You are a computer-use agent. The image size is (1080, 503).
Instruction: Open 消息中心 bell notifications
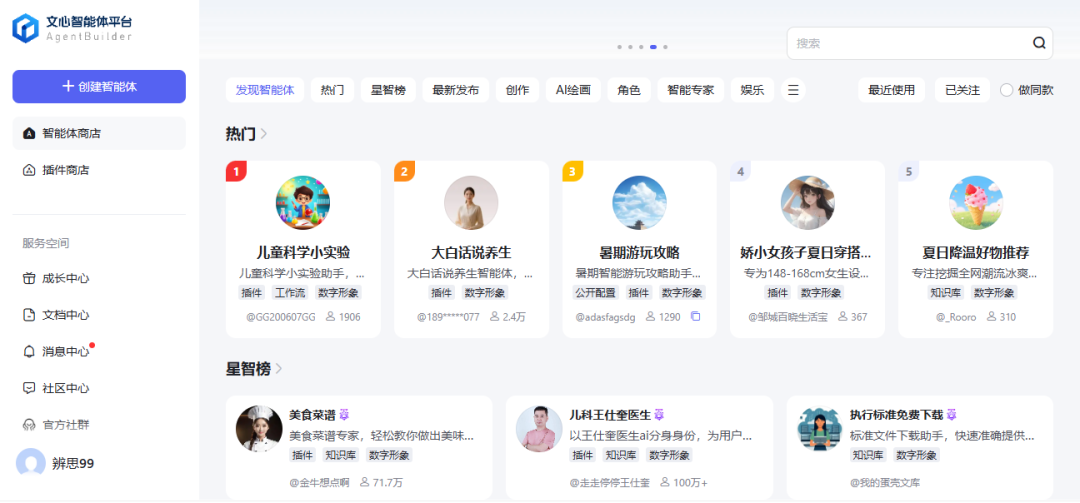click(30, 352)
